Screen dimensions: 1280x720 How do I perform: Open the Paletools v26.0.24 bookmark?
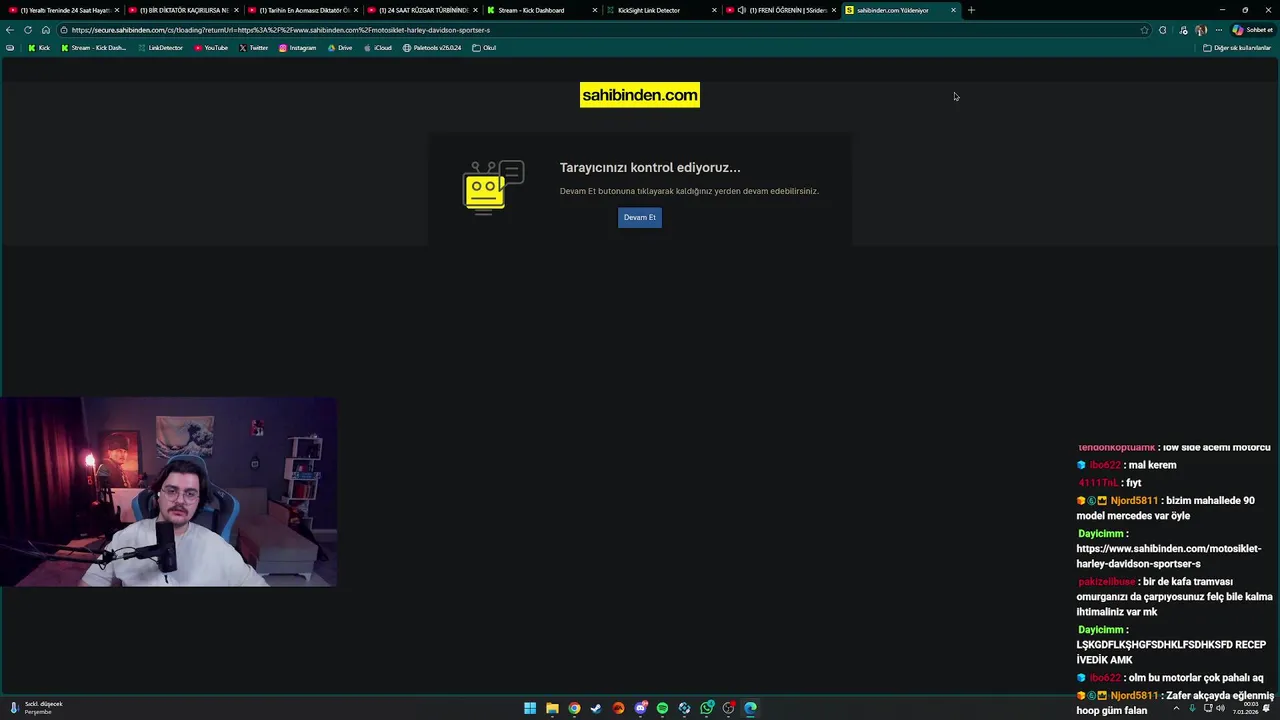pos(432,48)
